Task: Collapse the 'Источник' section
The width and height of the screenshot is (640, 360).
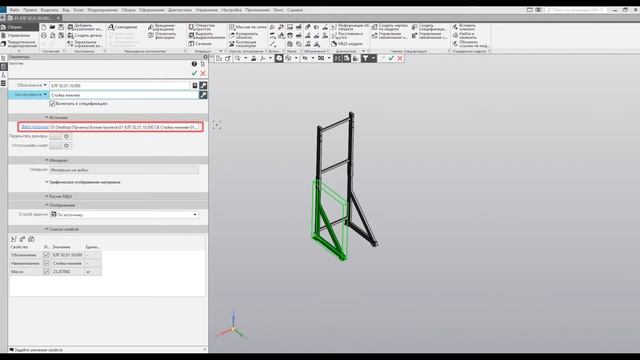Action: (47, 117)
